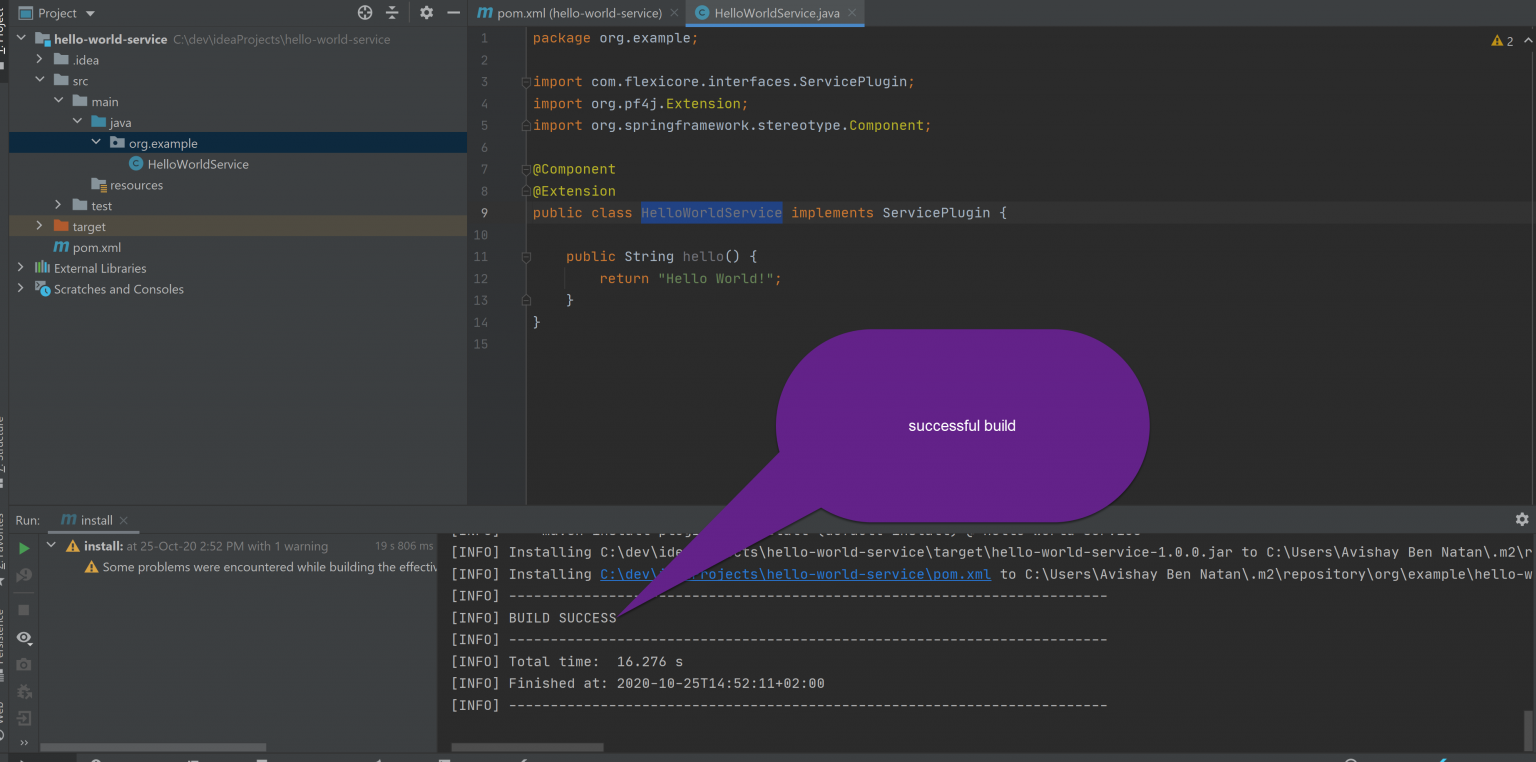This screenshot has height=762, width=1536.
Task: Click the locate (crosshair) icon in Project header
Action: (x=365, y=13)
